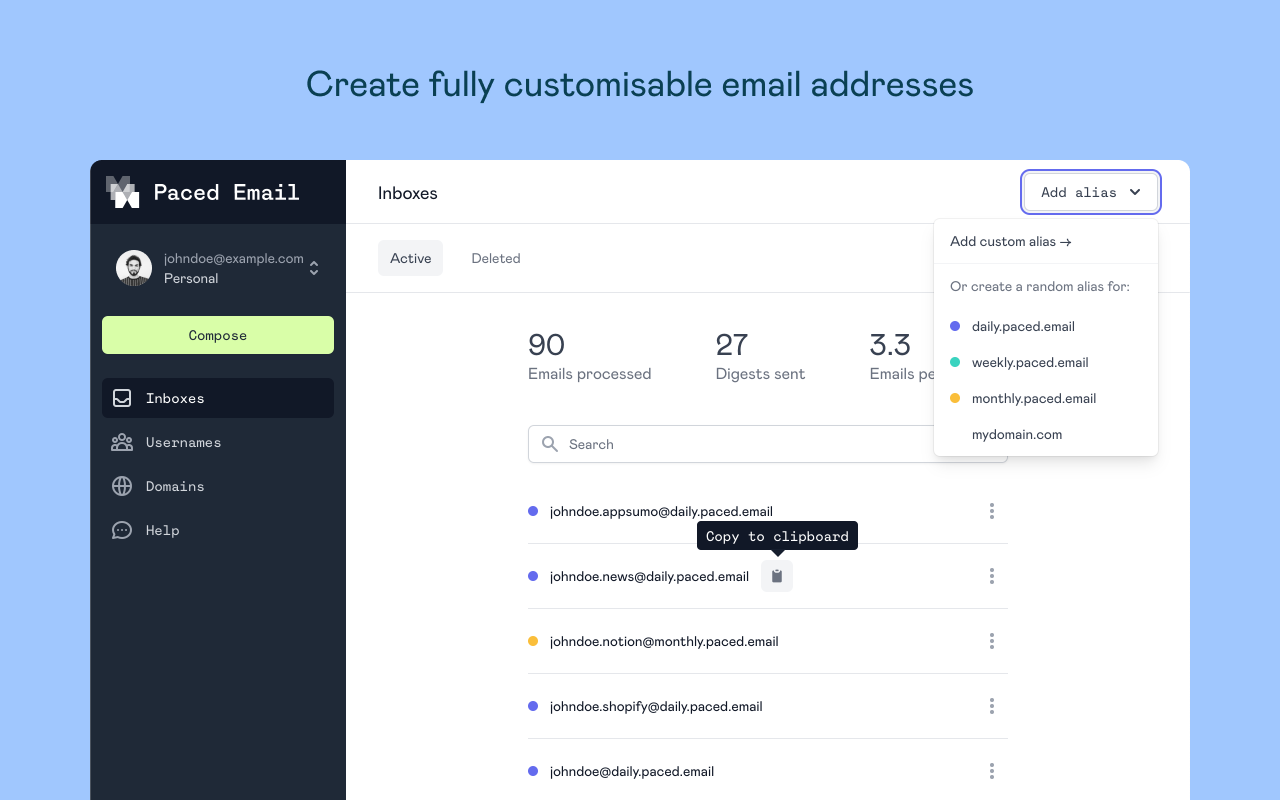Select the Inboxes sidebar icon
This screenshot has height=800, width=1280.
[121, 398]
